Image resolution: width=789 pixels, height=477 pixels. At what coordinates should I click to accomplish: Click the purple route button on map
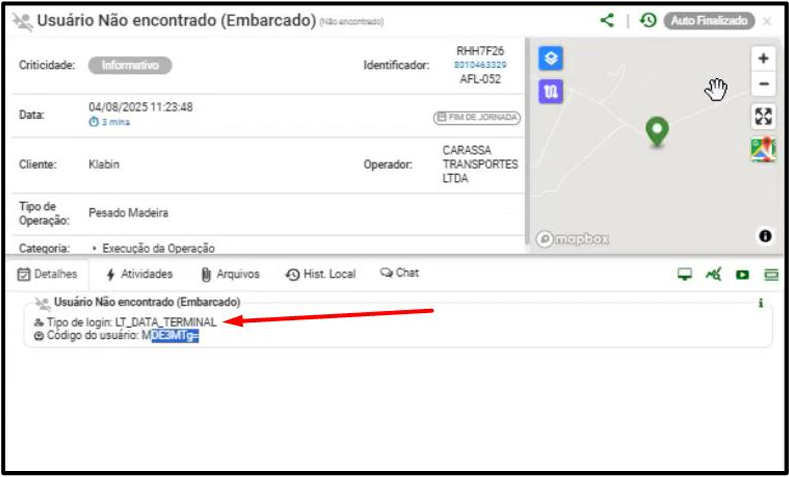point(551,92)
